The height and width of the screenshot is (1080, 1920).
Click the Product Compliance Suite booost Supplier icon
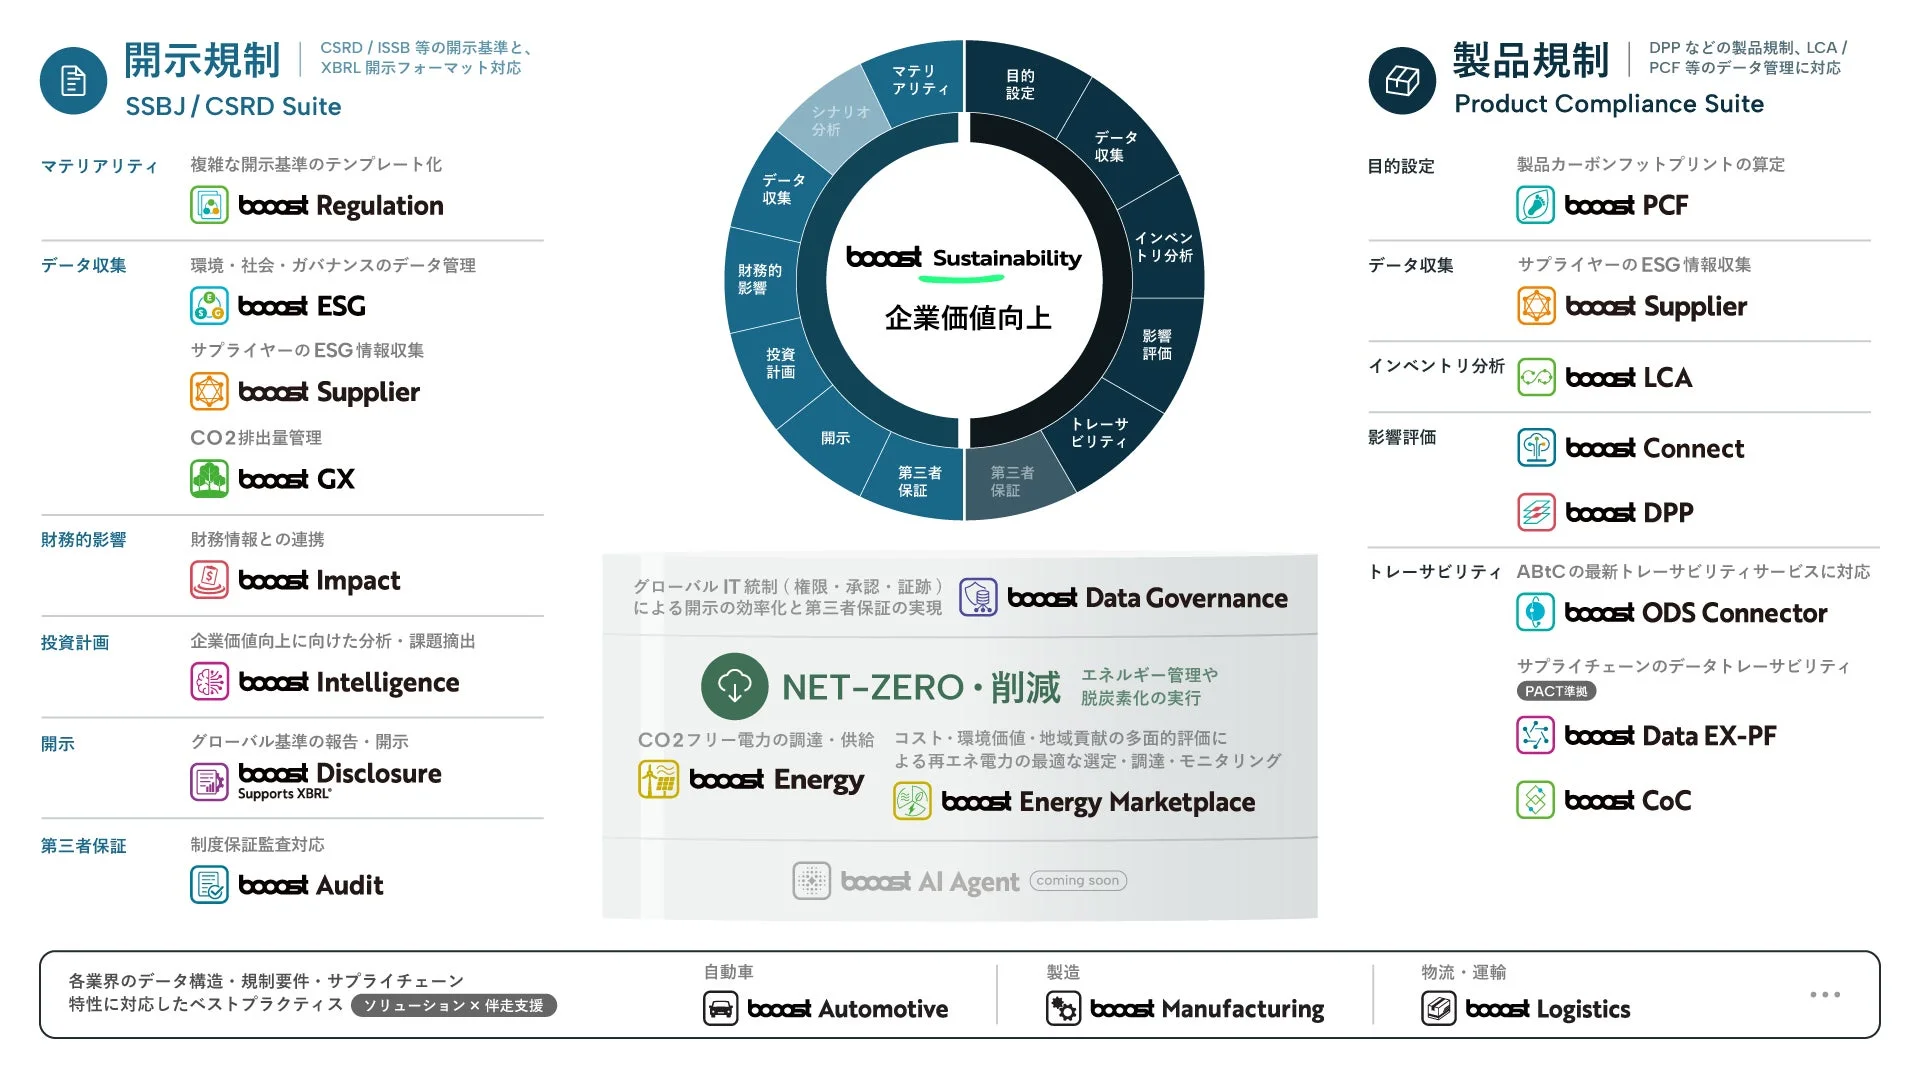(1536, 306)
